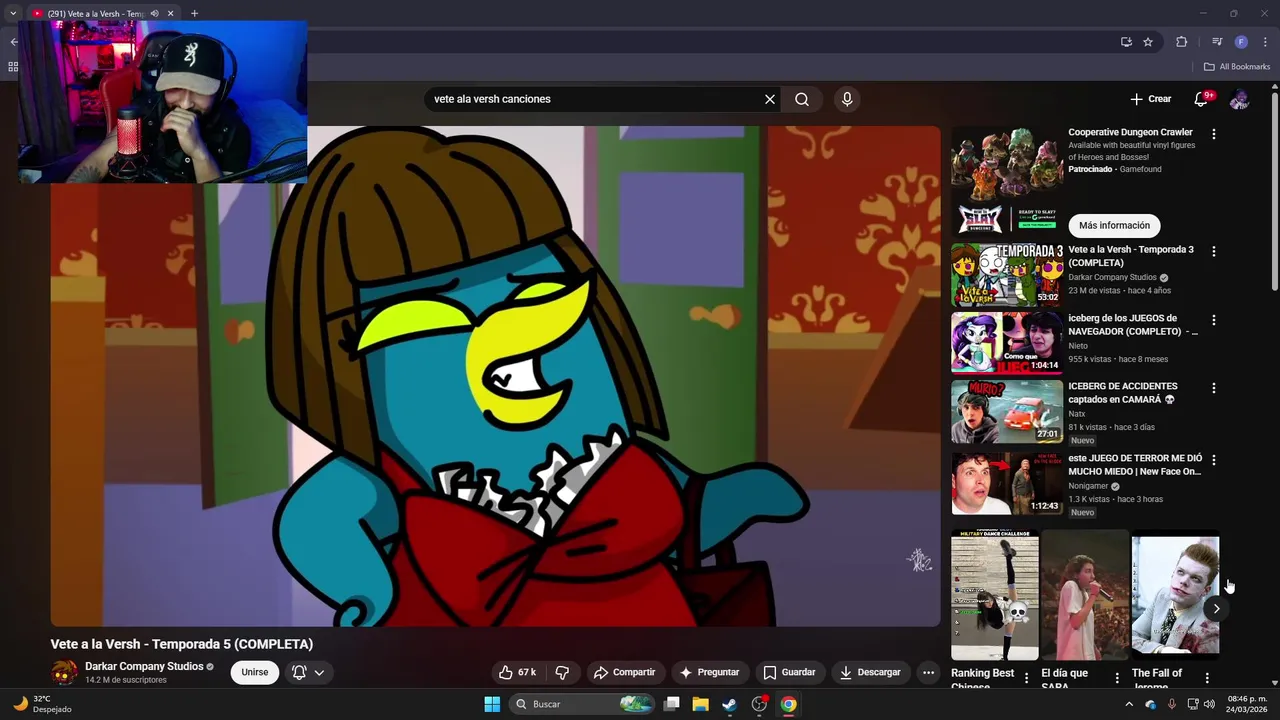
Task: Open a new Chrome tab
Action: click(194, 14)
